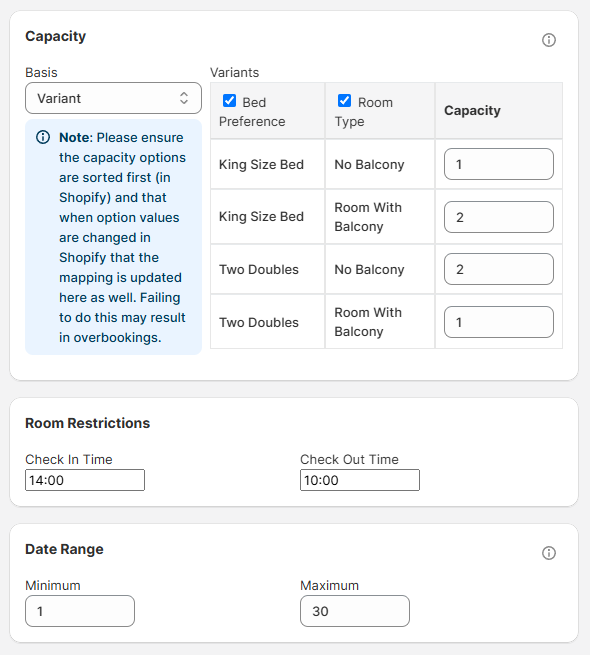This screenshot has height=655, width=590.
Task: Click the Check Out Time field
Action: point(360,480)
